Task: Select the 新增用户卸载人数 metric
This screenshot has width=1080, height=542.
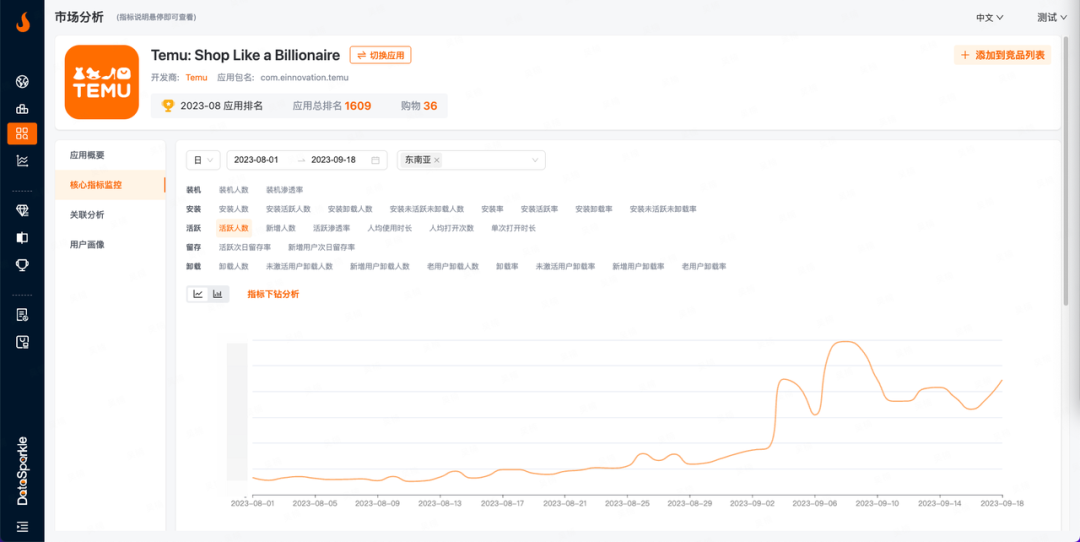Action: coord(380,267)
